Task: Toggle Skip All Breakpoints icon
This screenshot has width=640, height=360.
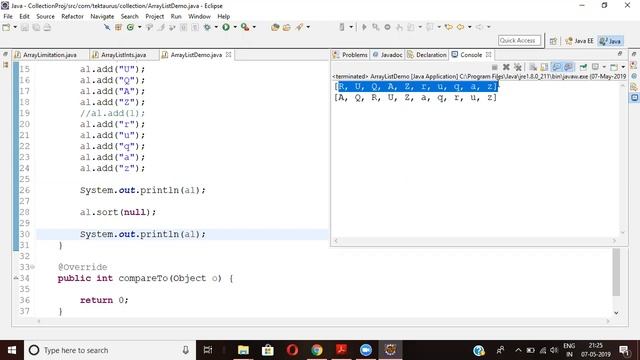Action: point(107,27)
